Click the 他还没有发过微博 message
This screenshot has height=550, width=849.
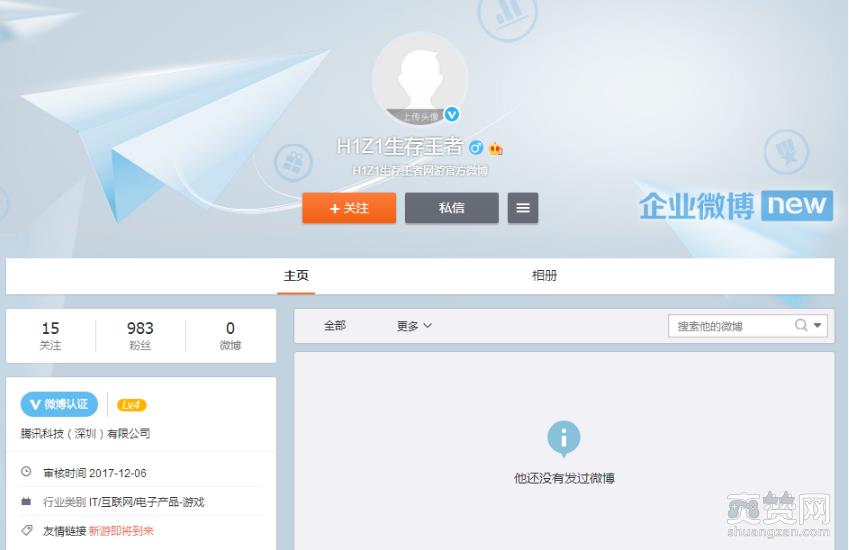(564, 479)
